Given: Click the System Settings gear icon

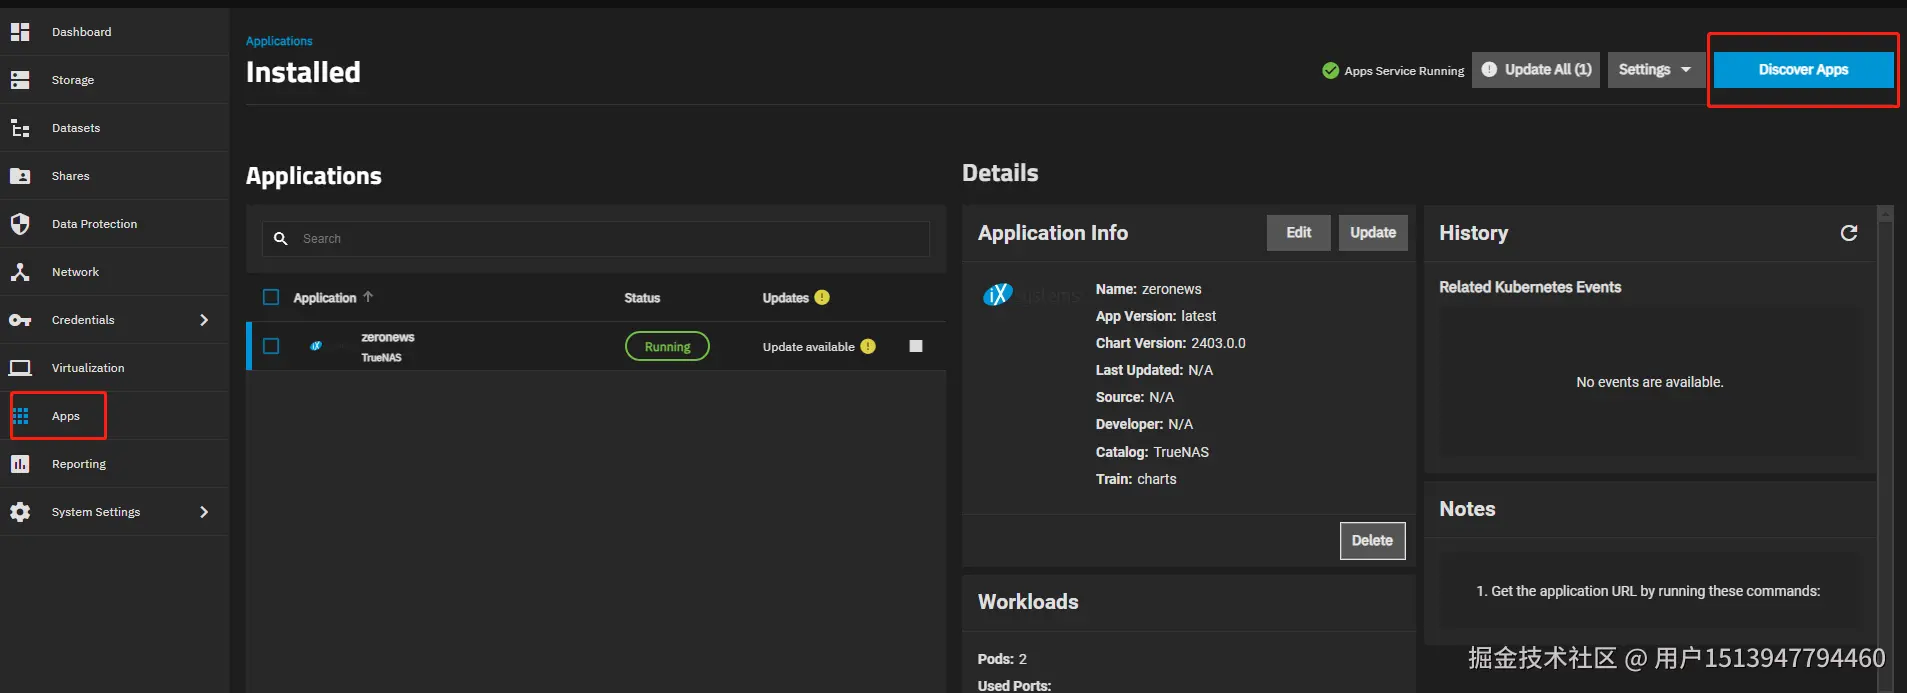Looking at the screenshot, I should 20,512.
